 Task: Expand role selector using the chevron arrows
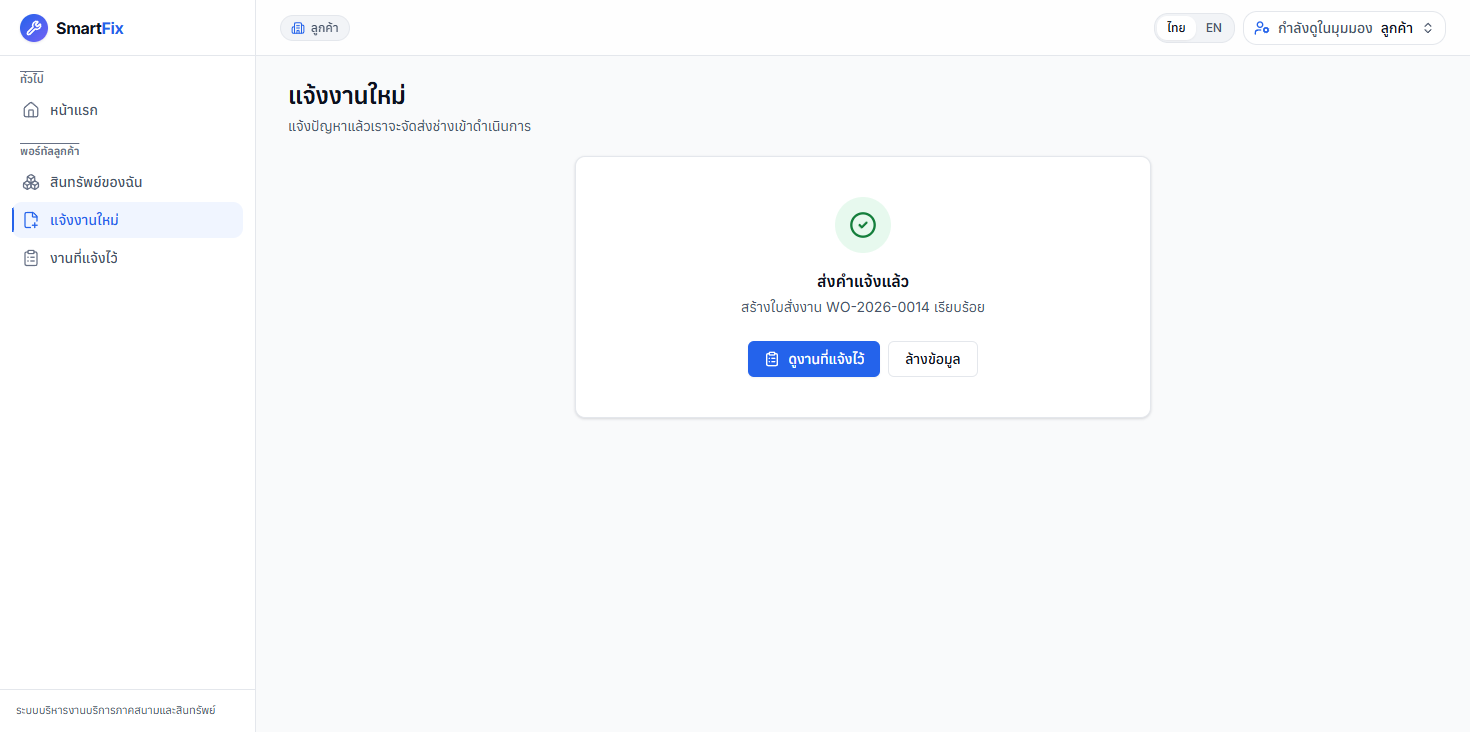pos(1428,28)
